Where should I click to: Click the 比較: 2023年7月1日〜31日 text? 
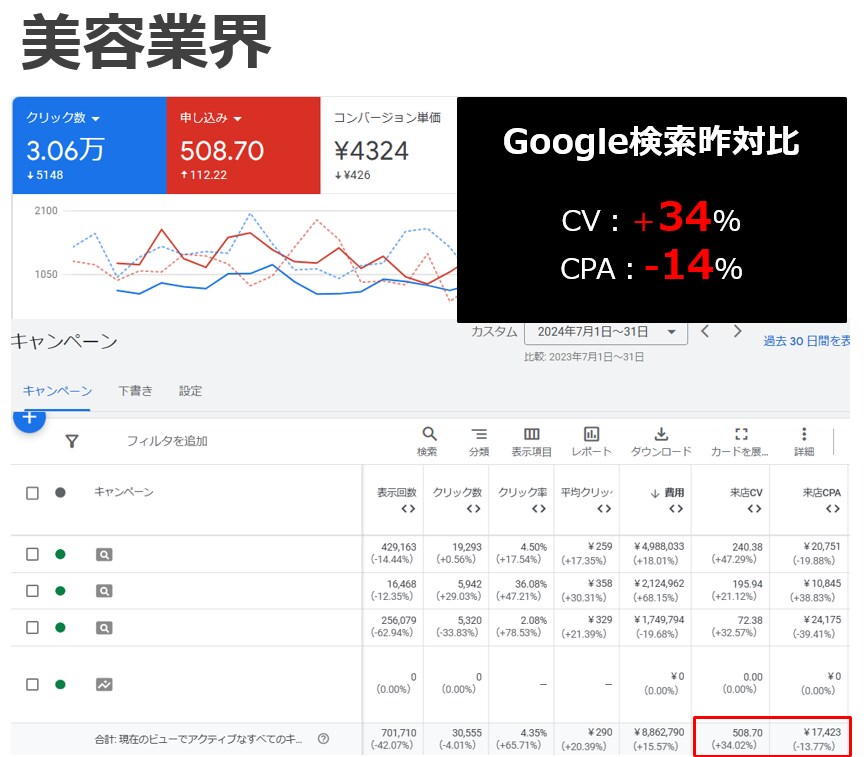point(584,357)
